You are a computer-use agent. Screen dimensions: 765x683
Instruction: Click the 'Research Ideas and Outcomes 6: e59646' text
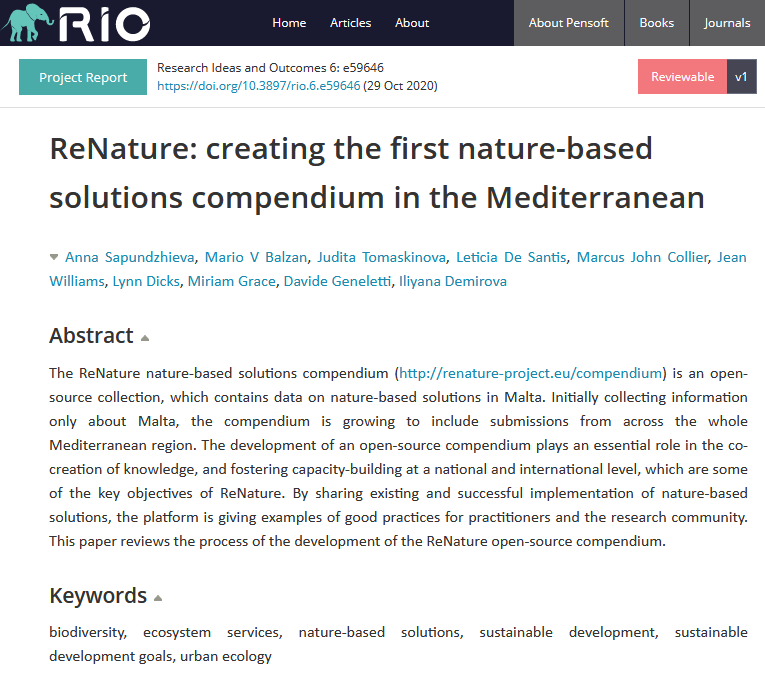[270, 68]
